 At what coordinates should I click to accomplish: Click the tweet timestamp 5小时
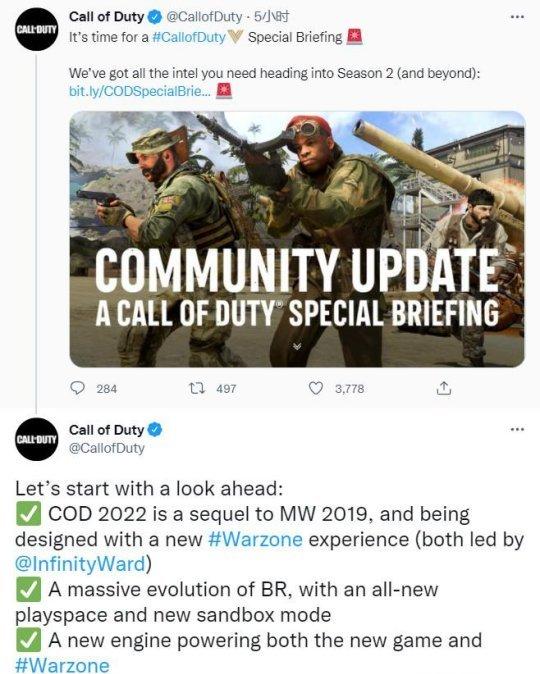click(x=272, y=17)
